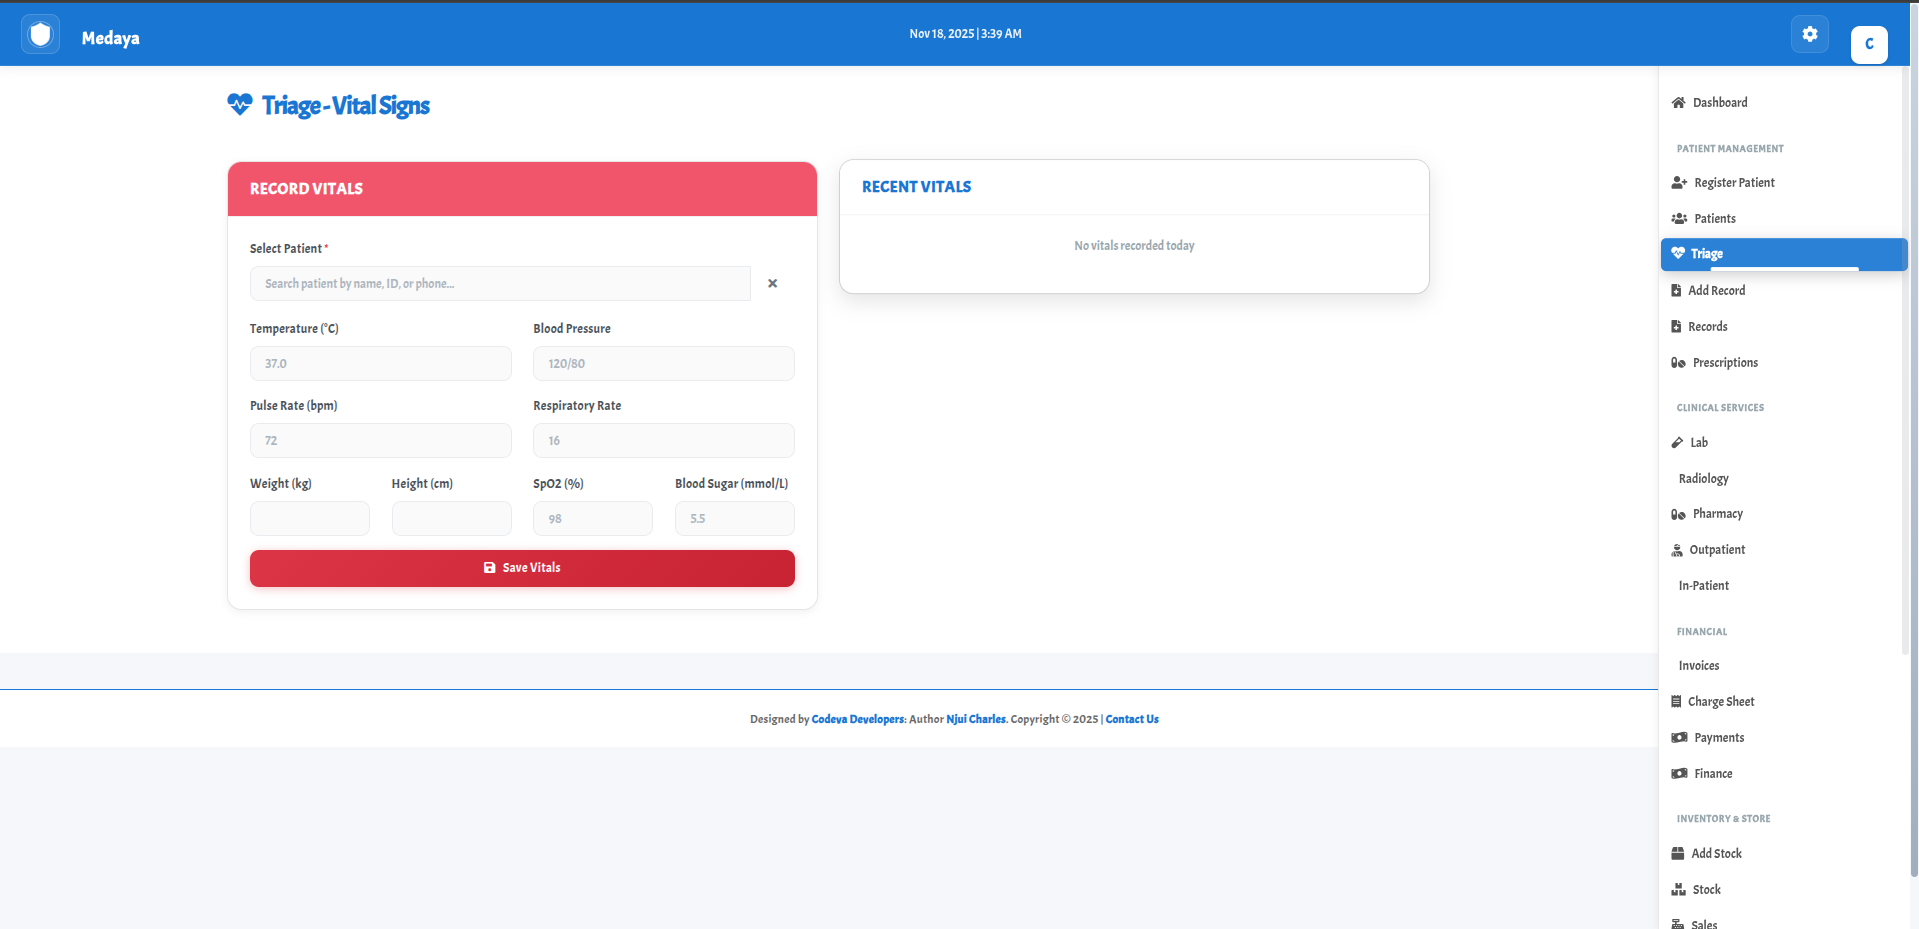The height and width of the screenshot is (929, 1919).
Task: Open the Codeva Developers link
Action: pyautogui.click(x=857, y=719)
